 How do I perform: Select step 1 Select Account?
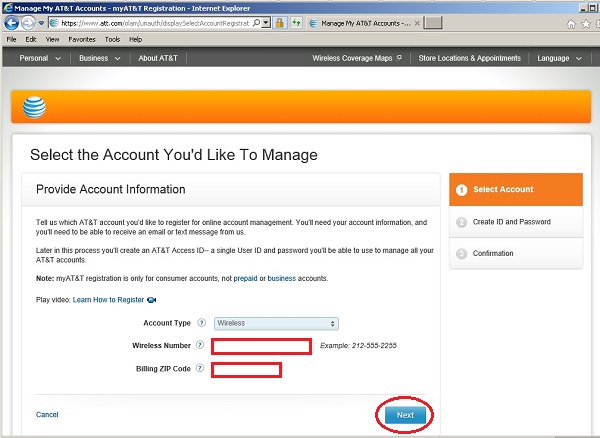click(x=516, y=189)
